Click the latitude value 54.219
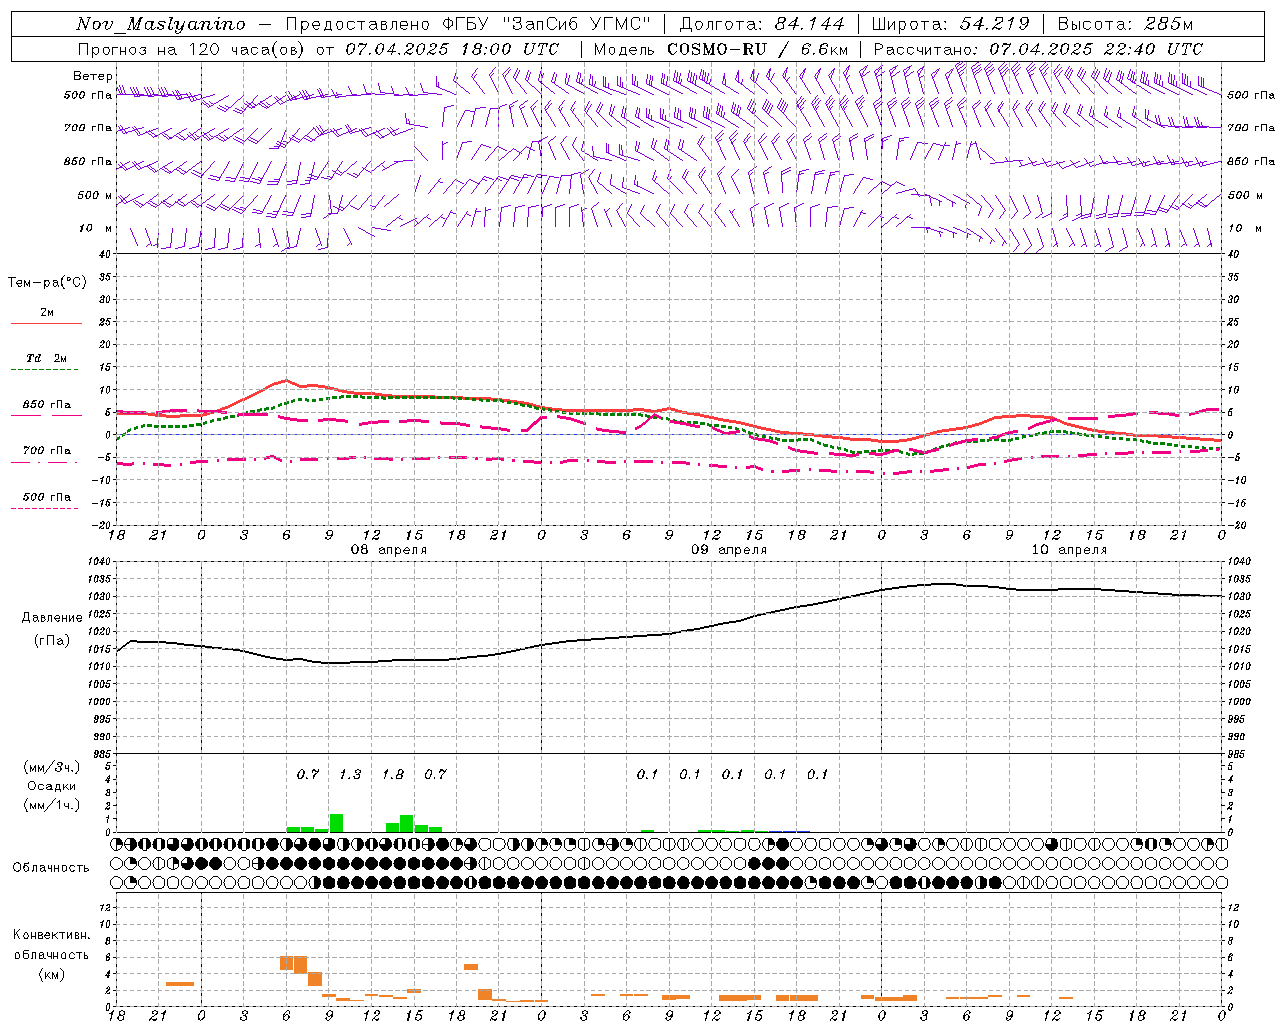 click(x=993, y=24)
